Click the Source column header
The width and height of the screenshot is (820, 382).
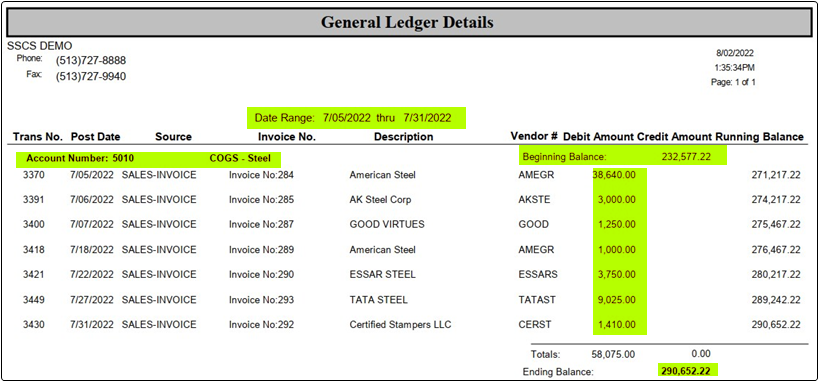tap(174, 137)
